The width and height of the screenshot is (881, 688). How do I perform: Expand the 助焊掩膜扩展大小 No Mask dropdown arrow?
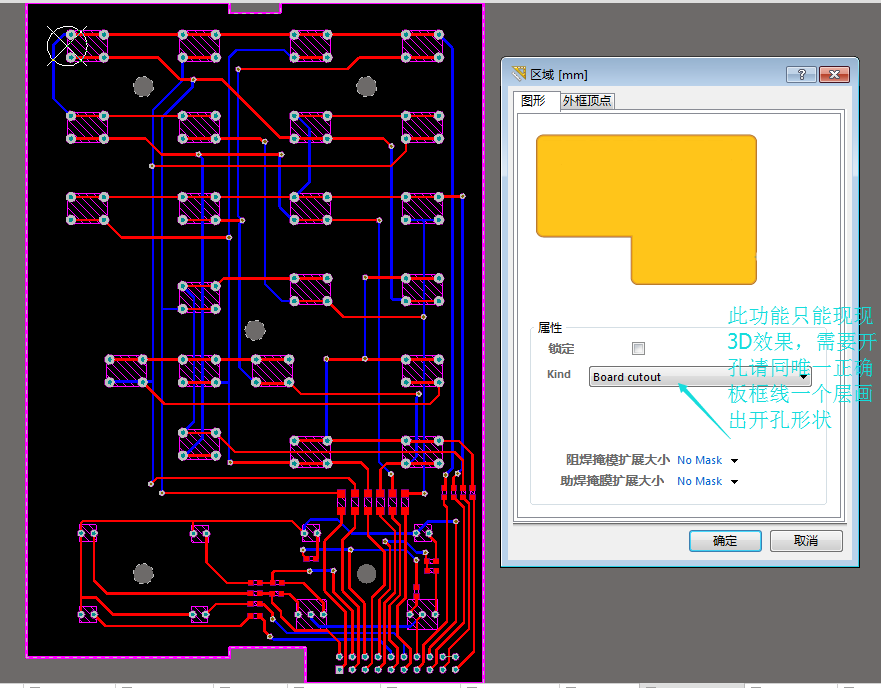point(735,482)
